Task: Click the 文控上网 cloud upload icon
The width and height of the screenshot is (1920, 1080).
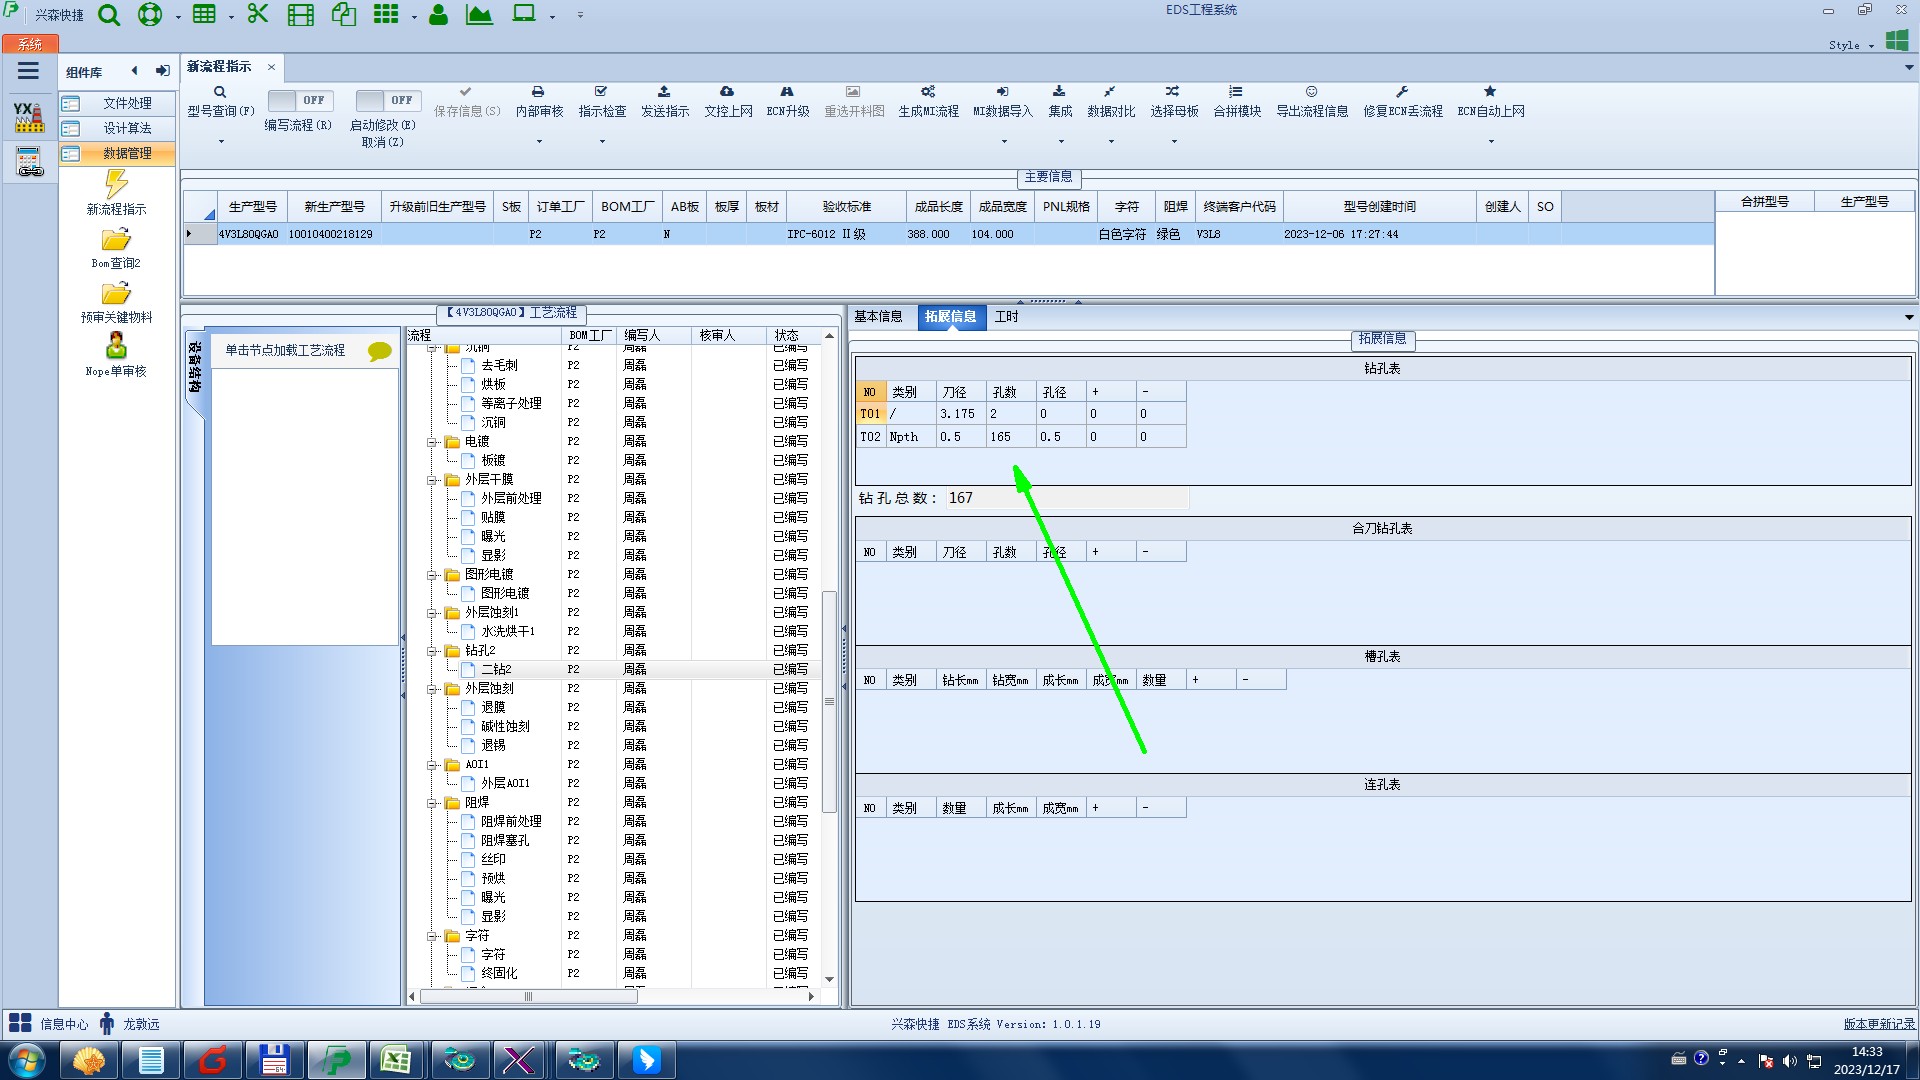Action: click(x=727, y=92)
